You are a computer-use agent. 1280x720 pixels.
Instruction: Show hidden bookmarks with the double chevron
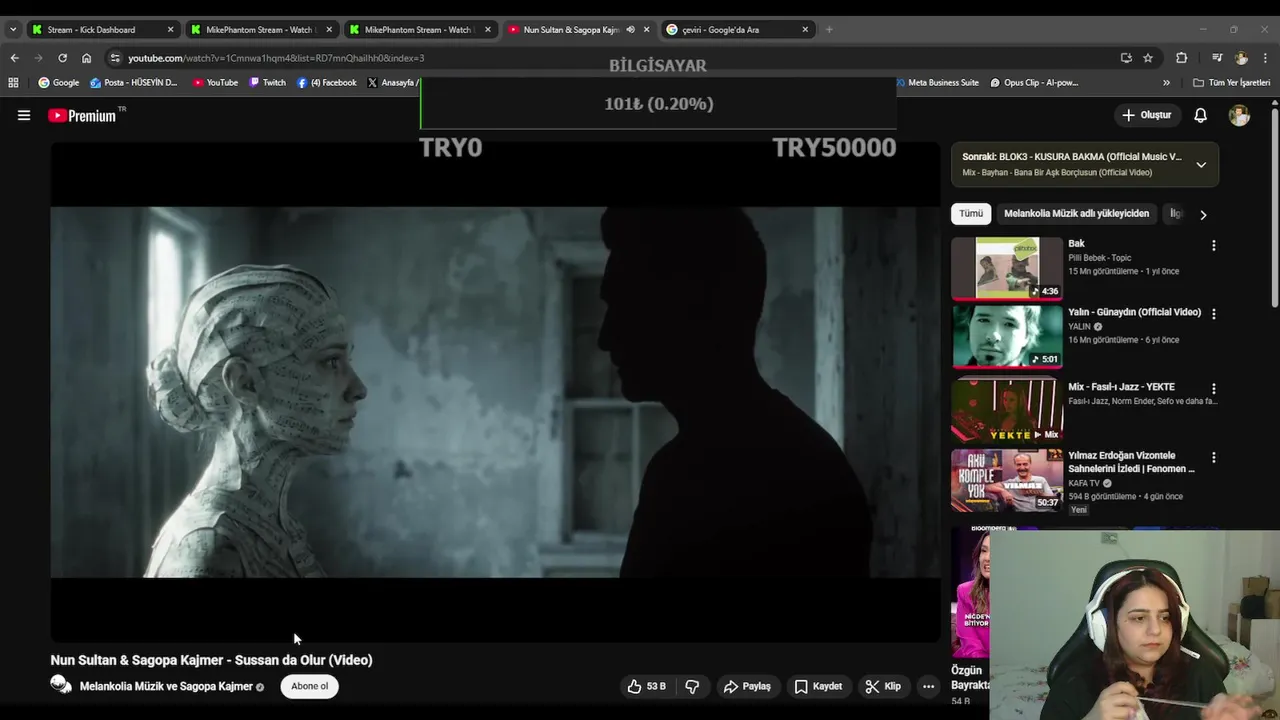(1166, 83)
